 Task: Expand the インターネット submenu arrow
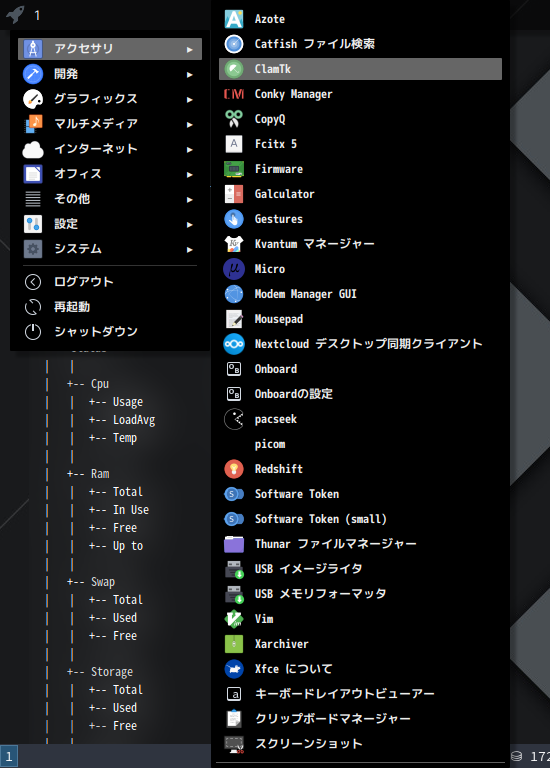190,149
